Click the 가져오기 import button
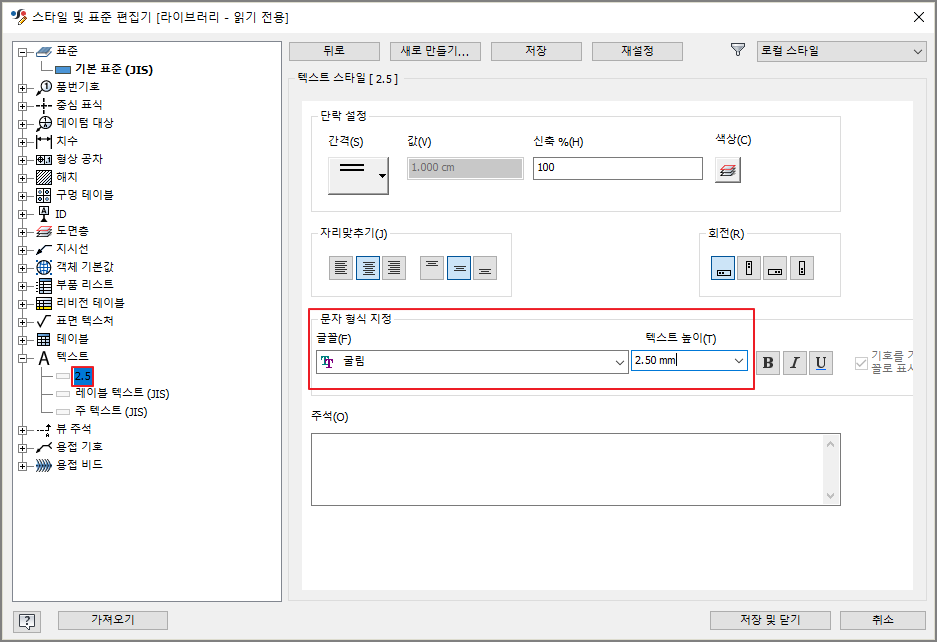The image size is (937, 642). (x=112, y=620)
